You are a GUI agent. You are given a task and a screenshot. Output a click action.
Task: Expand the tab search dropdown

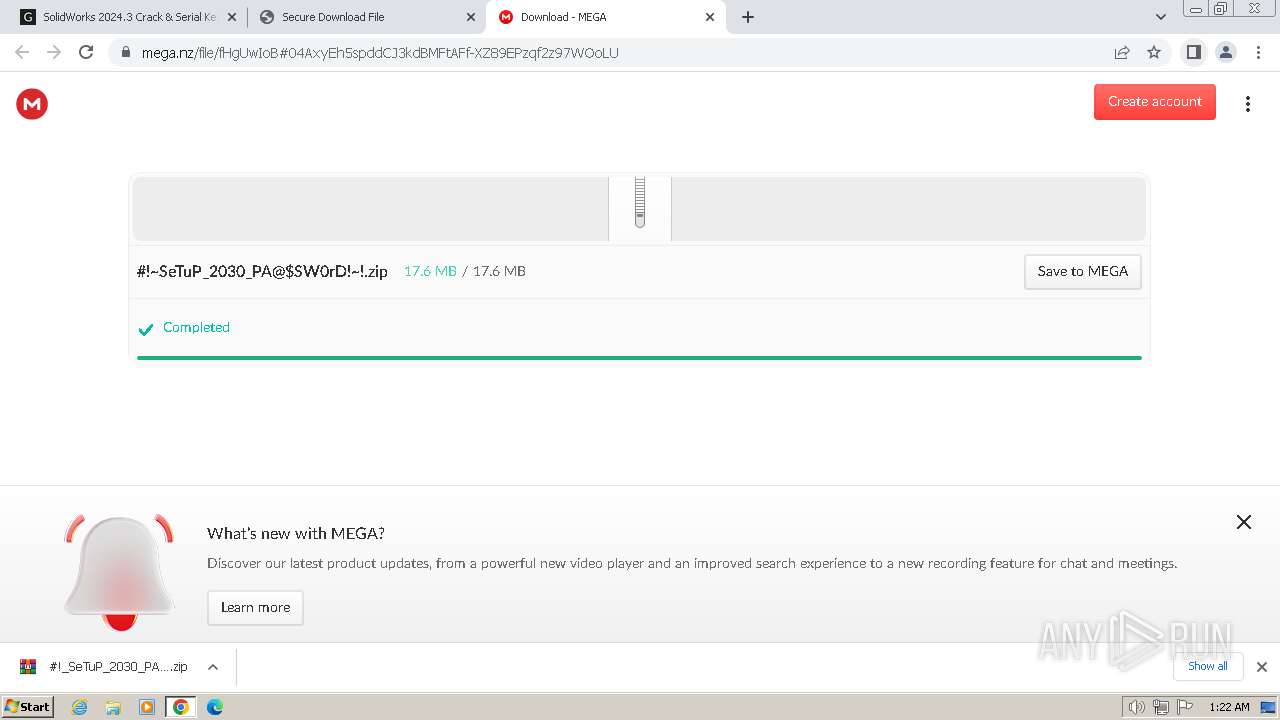[1160, 17]
